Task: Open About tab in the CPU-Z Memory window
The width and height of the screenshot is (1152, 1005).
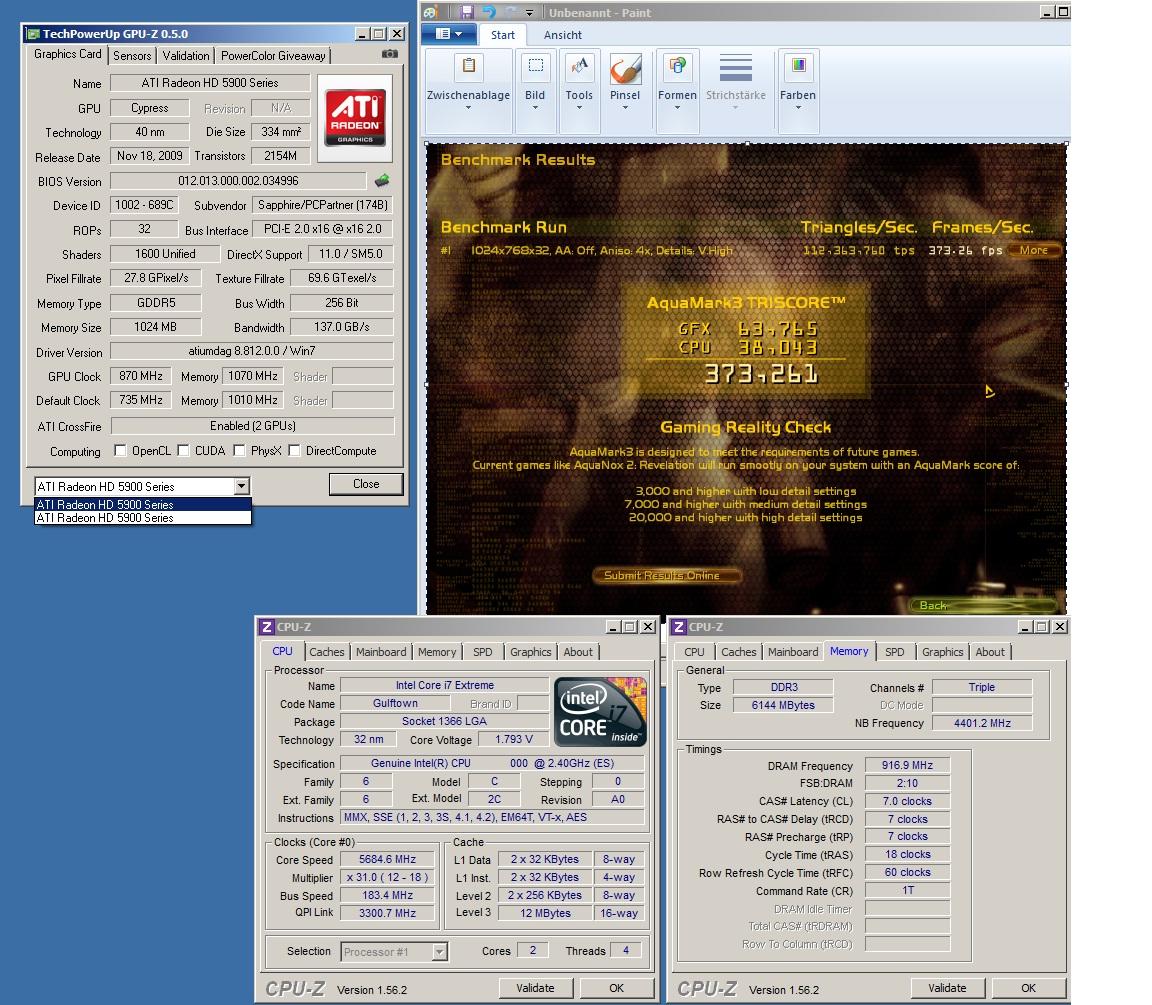Action: (x=990, y=652)
